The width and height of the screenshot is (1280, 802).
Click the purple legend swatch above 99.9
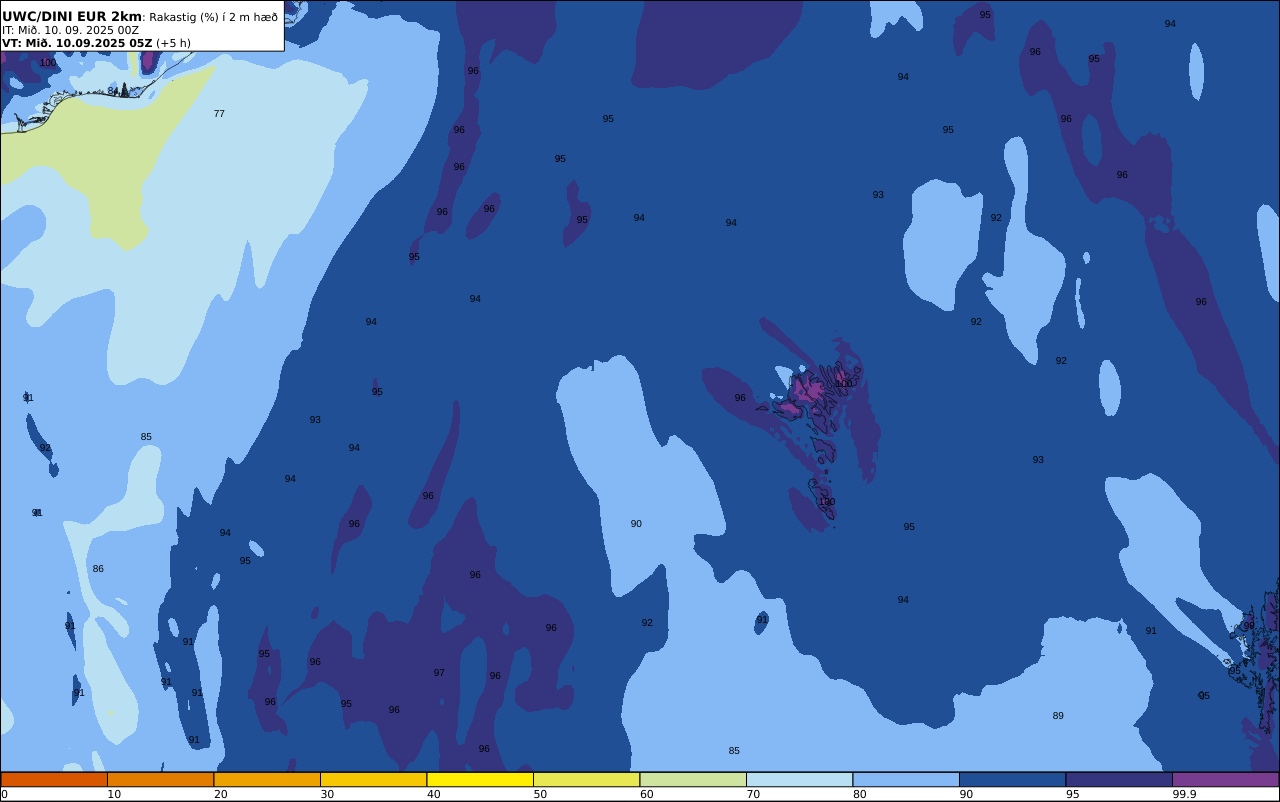pyautogui.click(x=1225, y=779)
